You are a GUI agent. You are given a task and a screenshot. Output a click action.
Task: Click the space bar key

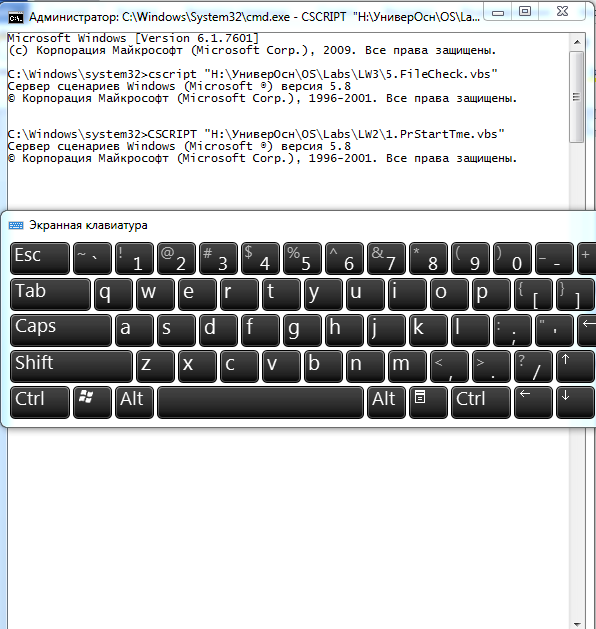click(261, 402)
